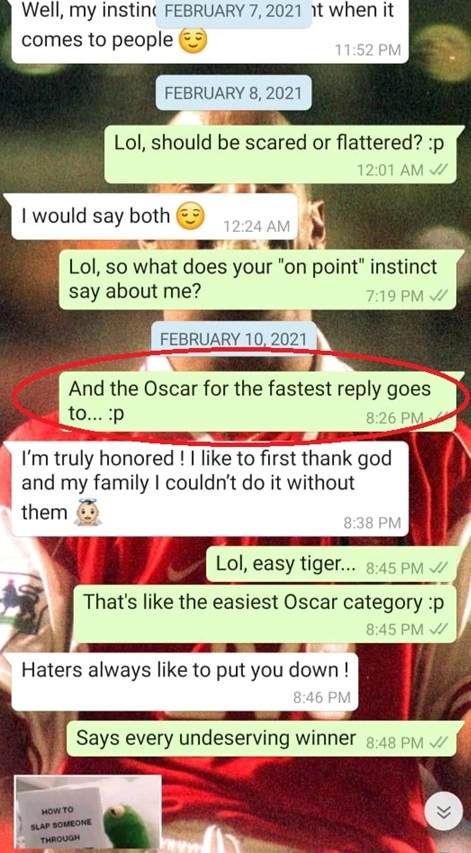This screenshot has height=853, width=471.
Task: Tap the baby angel emoji in message
Action: (87, 512)
